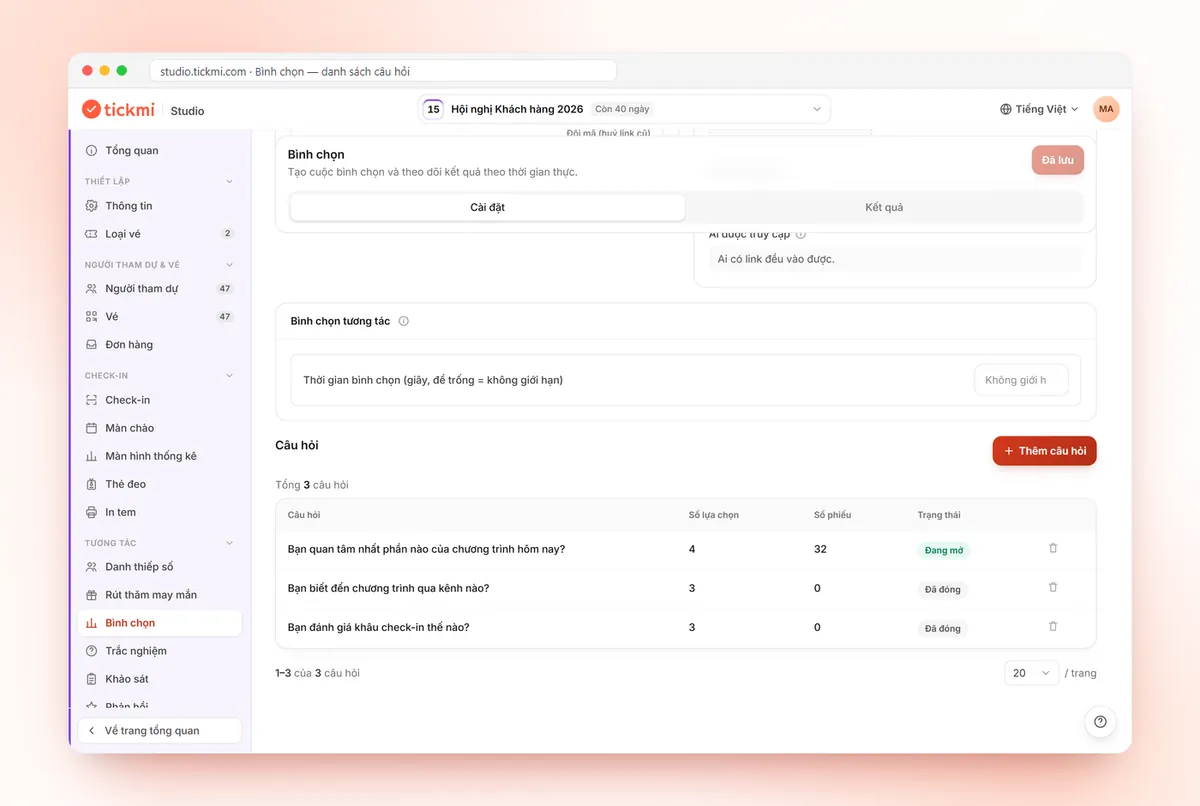This screenshot has height=806, width=1200.
Task: Open Đơn hàng in sidebar
Action: [160, 345]
